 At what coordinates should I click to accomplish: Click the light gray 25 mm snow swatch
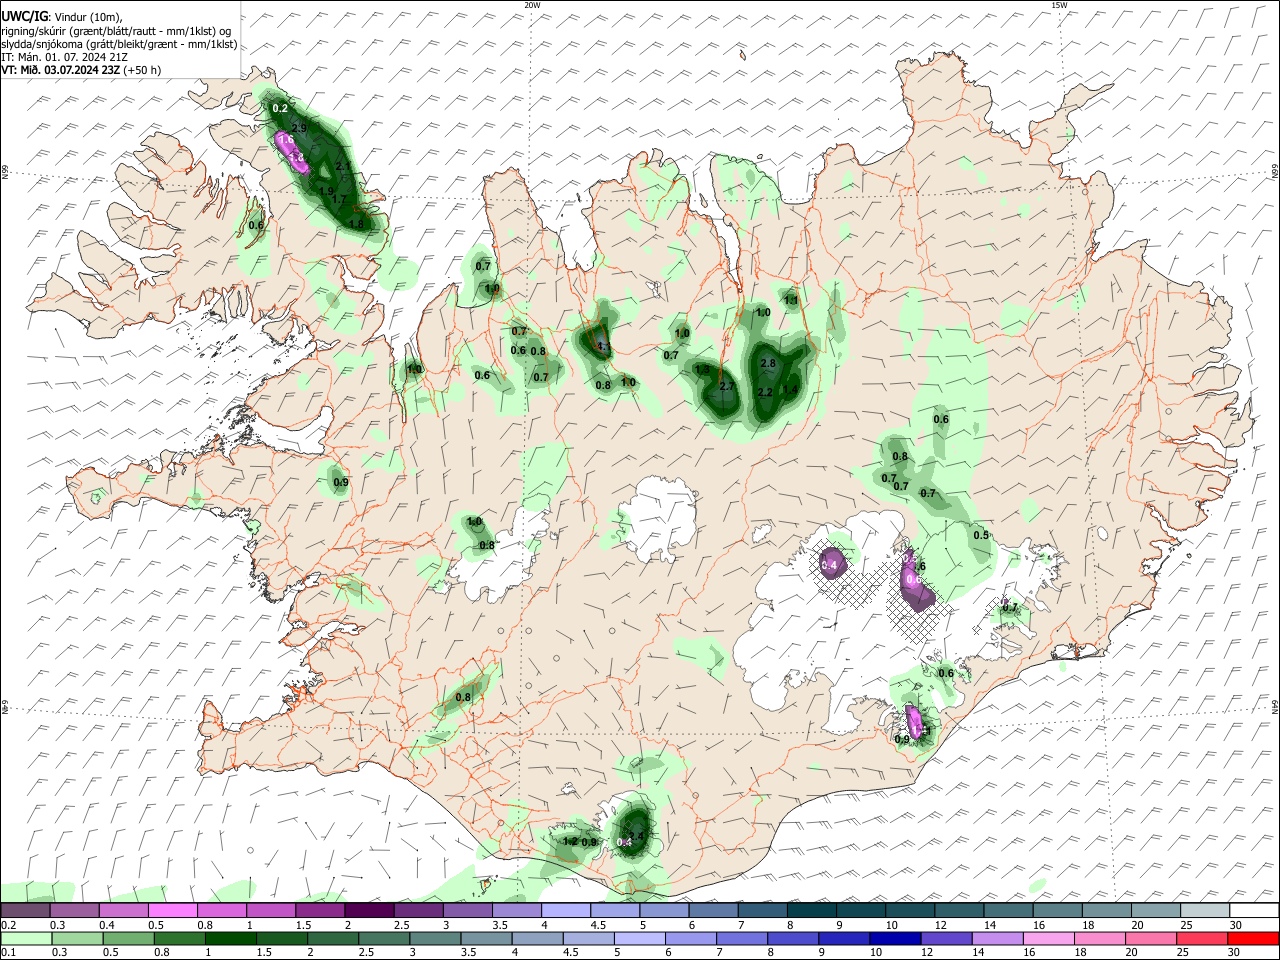[x=1204, y=910]
